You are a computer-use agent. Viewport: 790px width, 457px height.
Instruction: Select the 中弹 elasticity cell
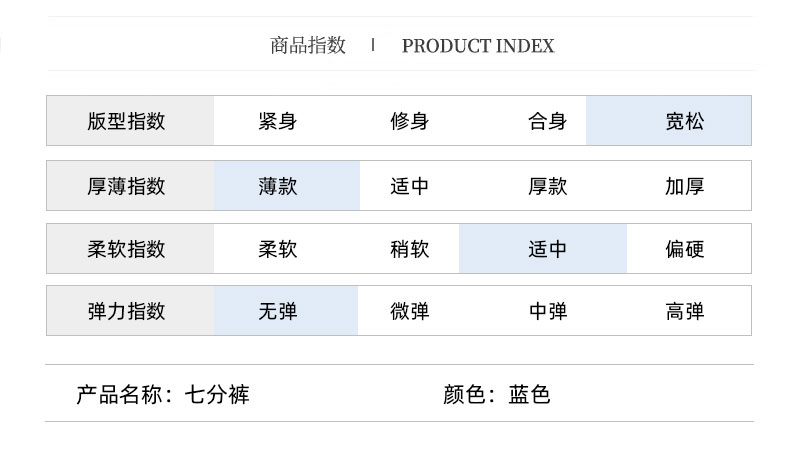[548, 311]
